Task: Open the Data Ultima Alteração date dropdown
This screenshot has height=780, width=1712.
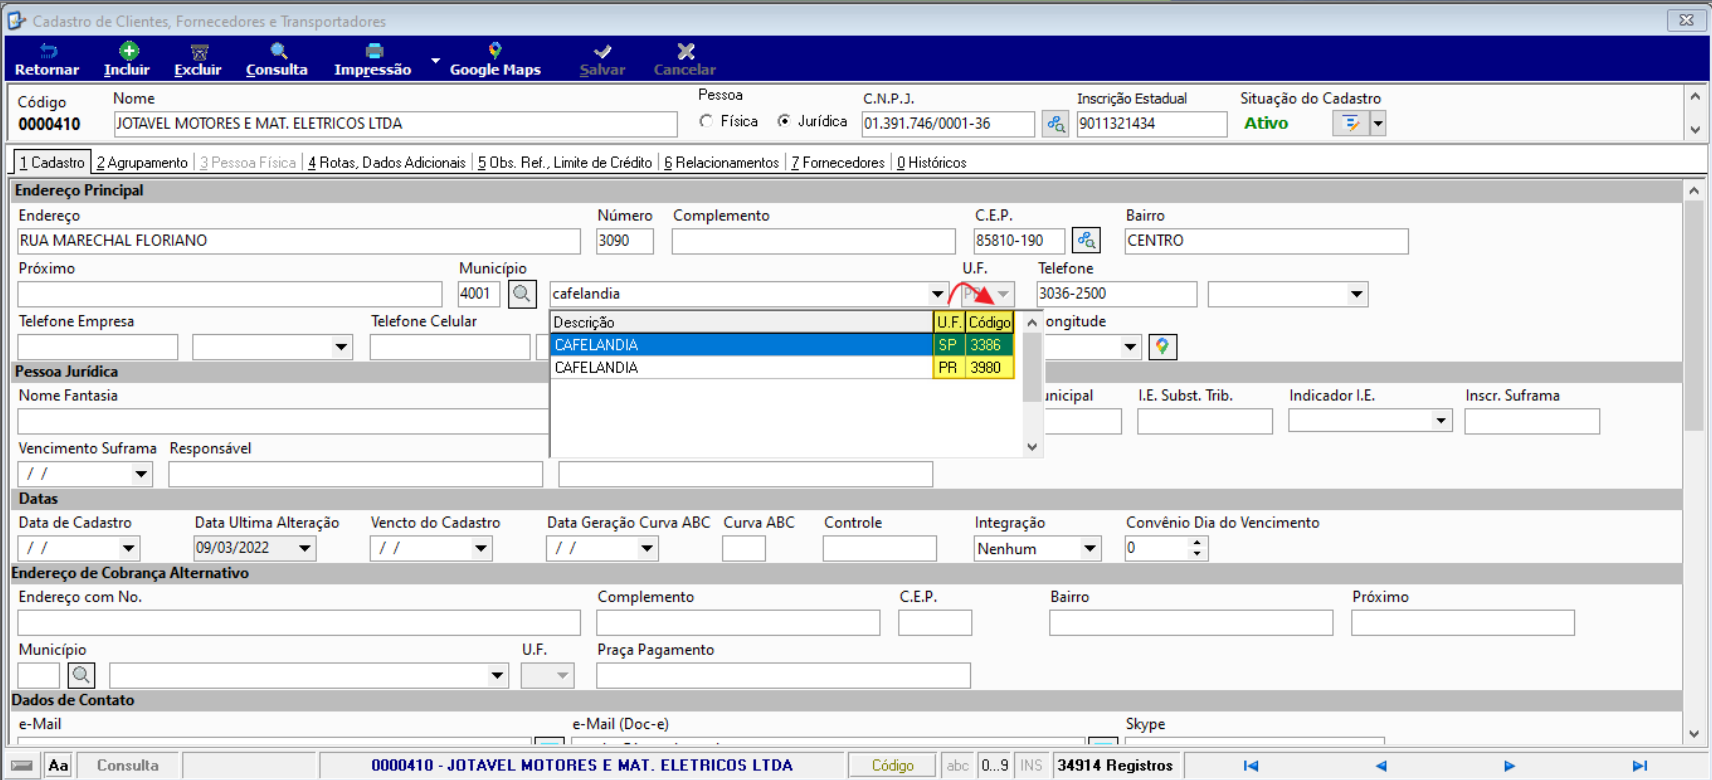Action: (x=305, y=548)
